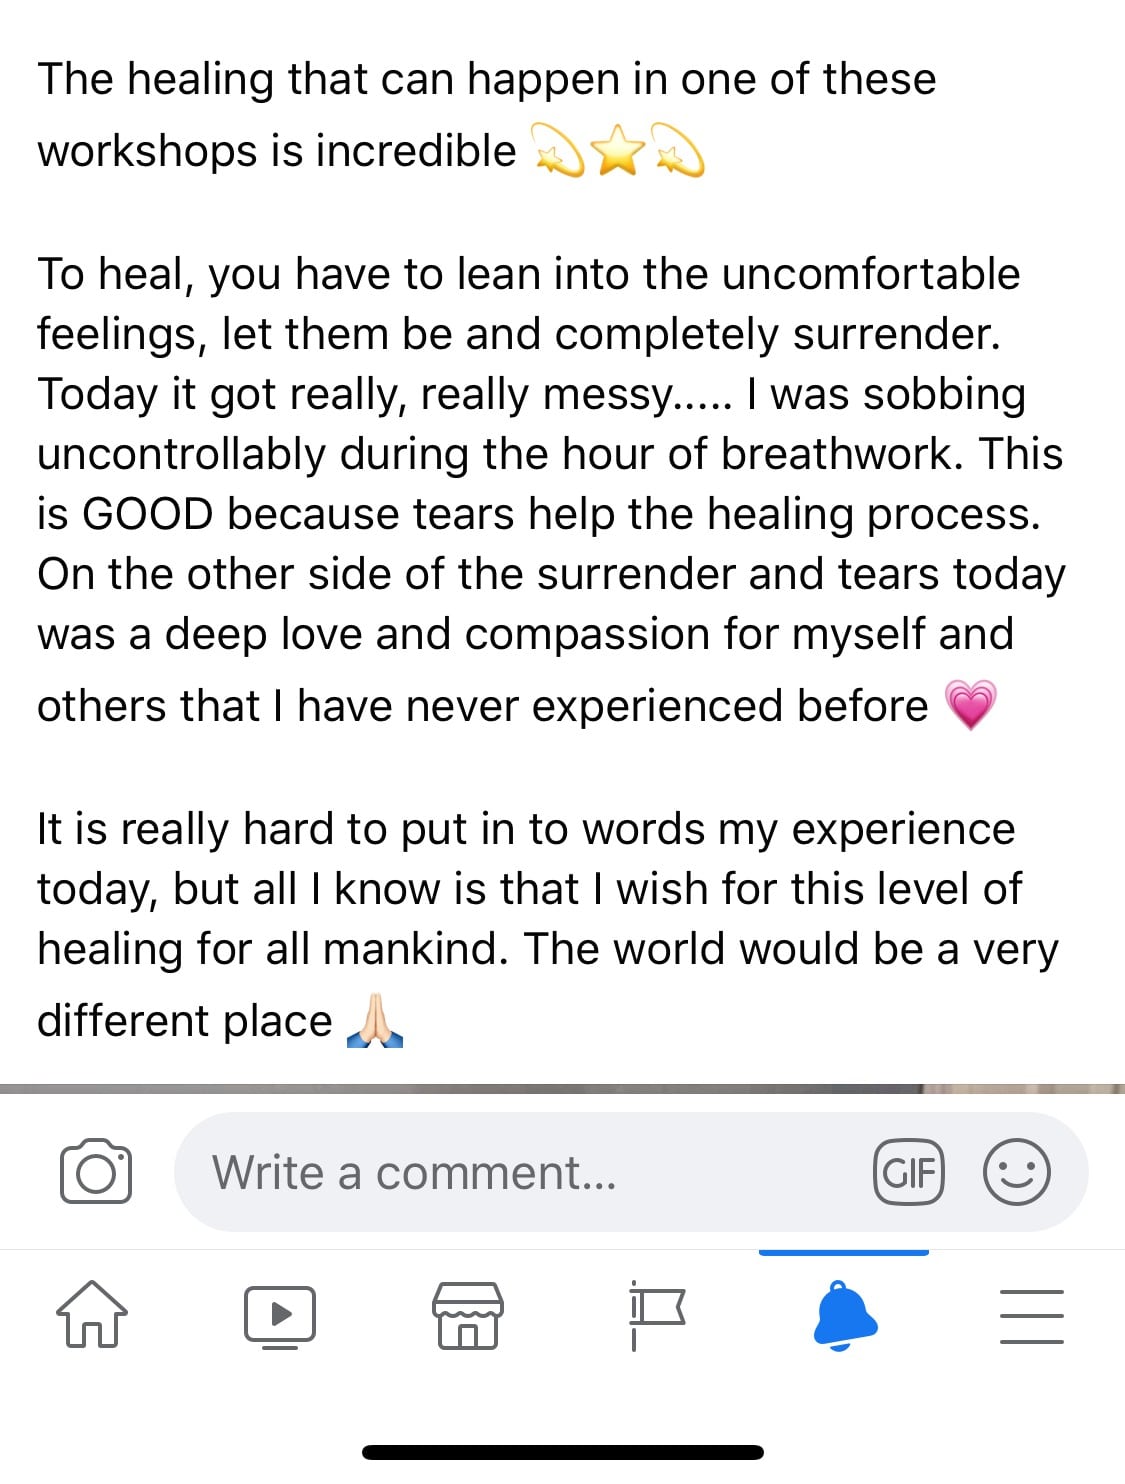Image resolution: width=1125 pixels, height=1484 pixels.
Task: Open the smiley emoji sticker picker
Action: coord(1017,1172)
